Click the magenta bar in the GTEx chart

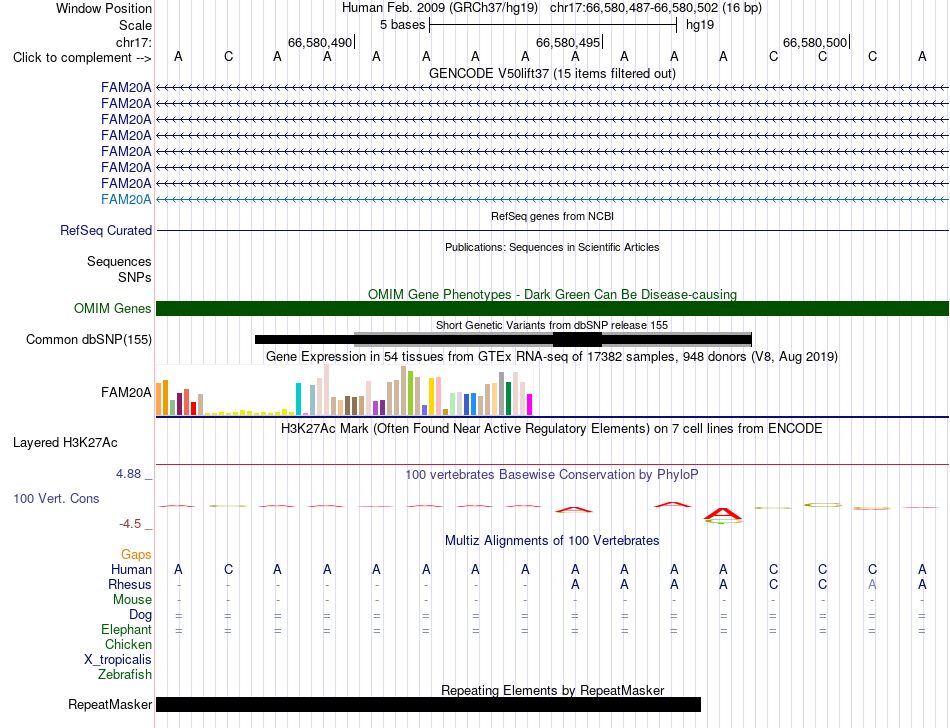click(530, 404)
